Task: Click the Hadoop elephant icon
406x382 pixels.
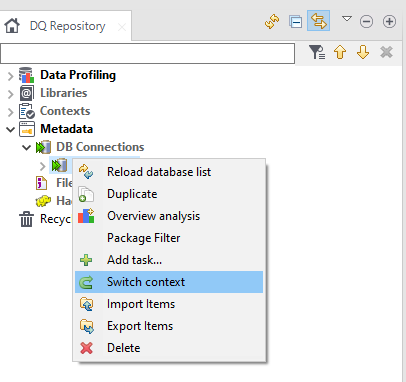Action: coord(43,201)
